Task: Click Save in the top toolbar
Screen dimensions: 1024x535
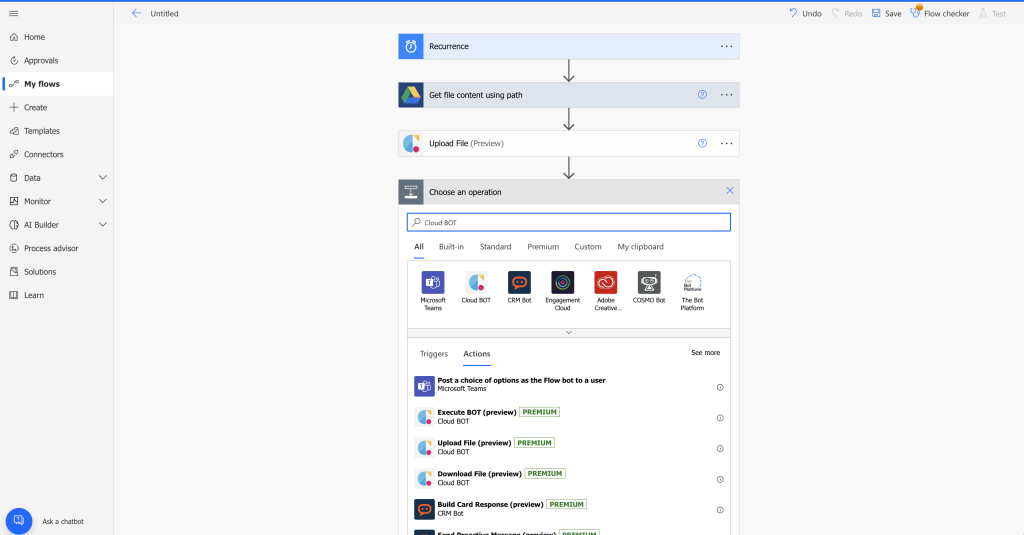Action: click(x=886, y=13)
